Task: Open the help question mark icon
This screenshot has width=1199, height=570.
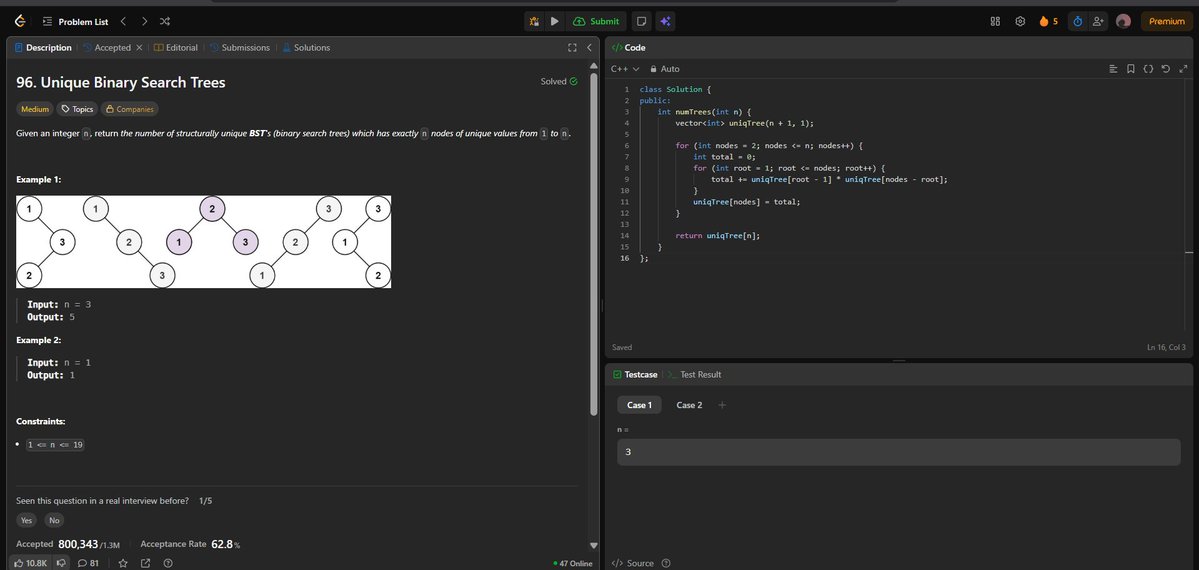Action: point(167,563)
